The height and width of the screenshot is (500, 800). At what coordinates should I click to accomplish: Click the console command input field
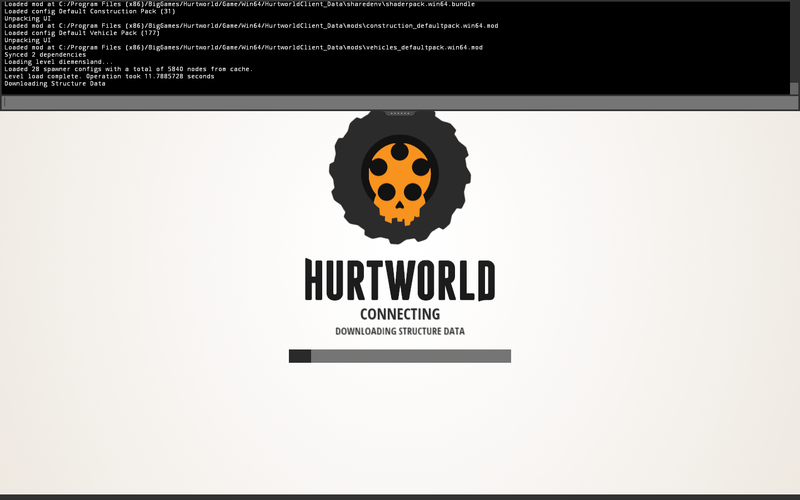point(399,103)
